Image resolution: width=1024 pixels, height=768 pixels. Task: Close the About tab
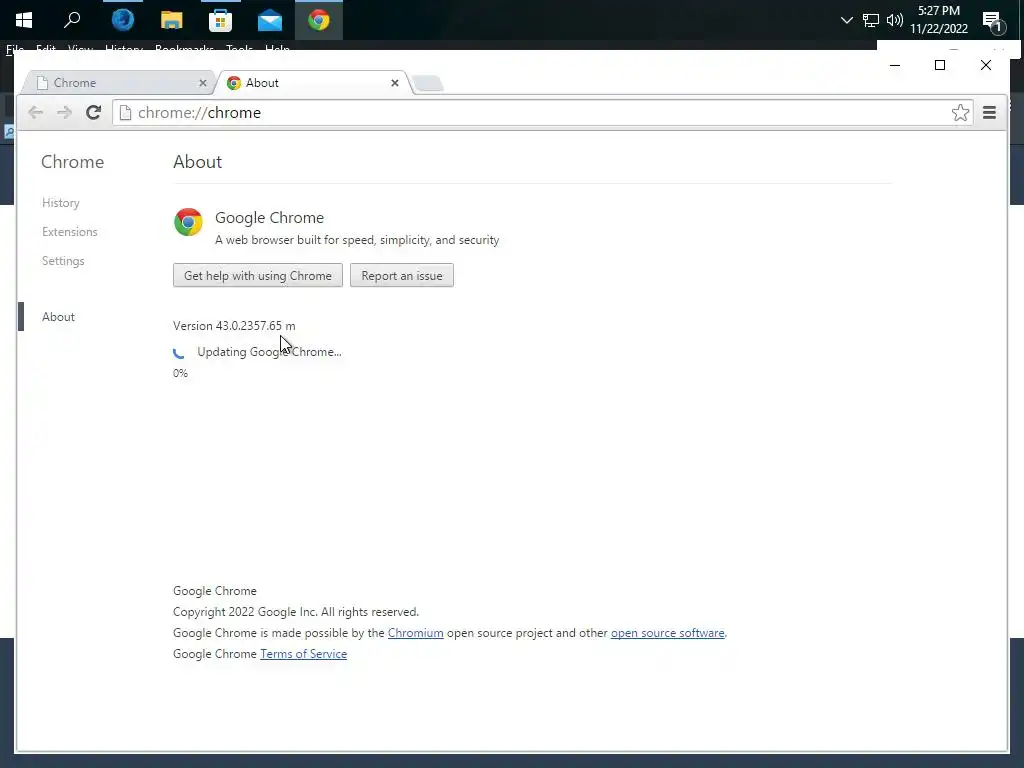pos(394,83)
